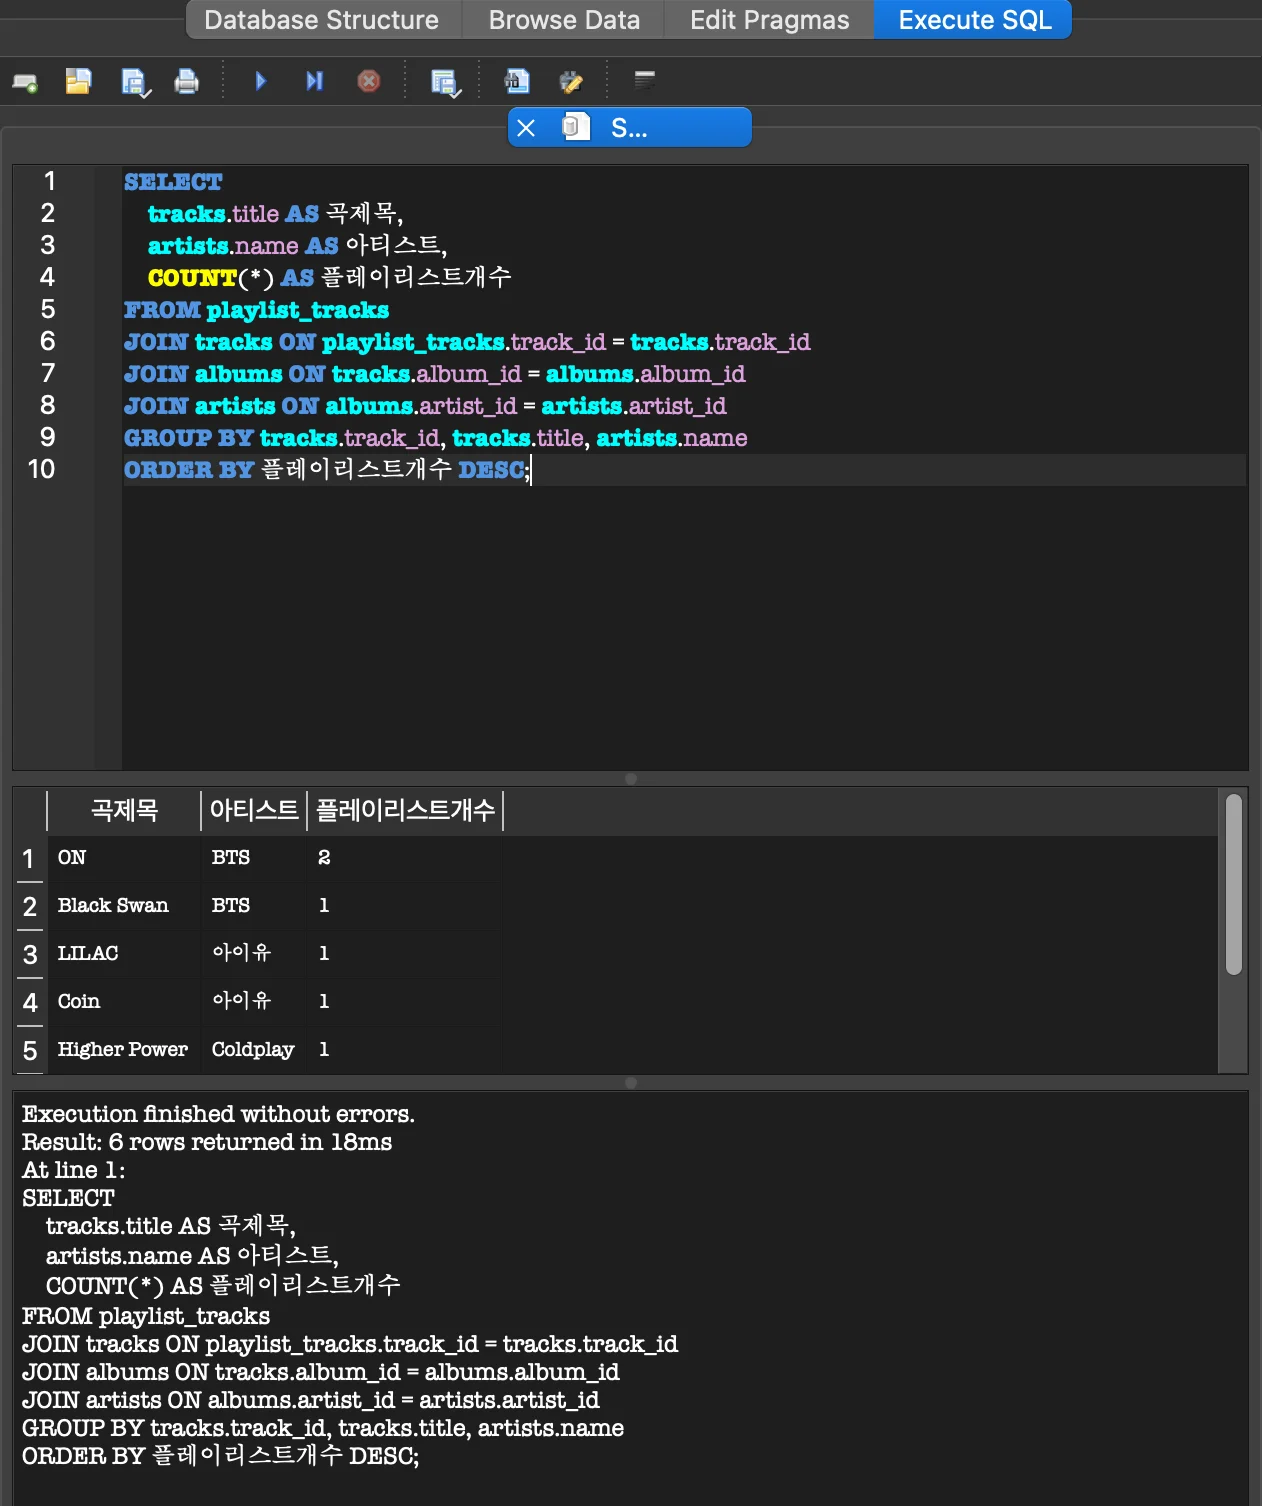Screen dimensions: 1262x1506
Task: Click the comment lines toolbar icon
Action: coord(645,80)
